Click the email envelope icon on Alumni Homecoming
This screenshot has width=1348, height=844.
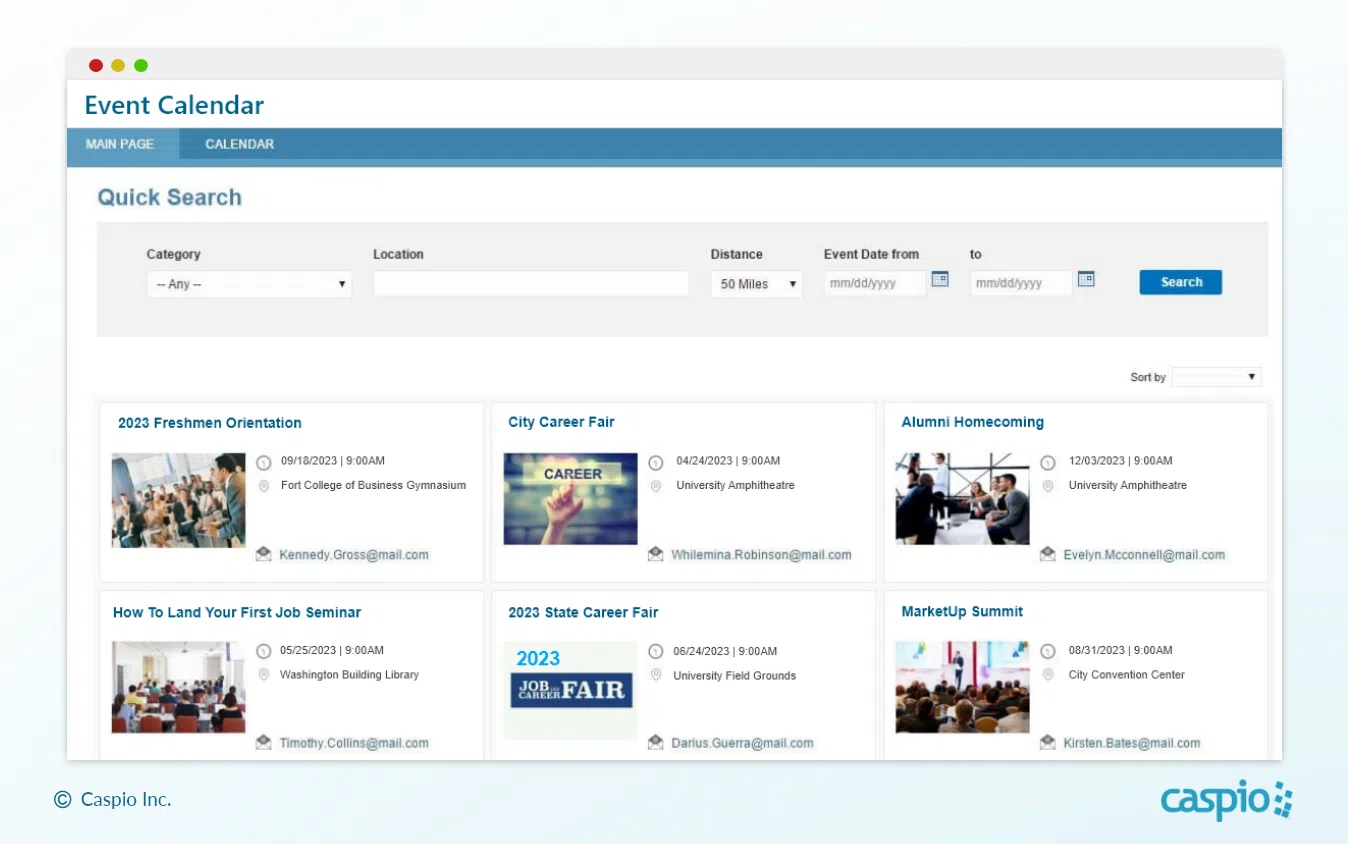(x=1047, y=554)
